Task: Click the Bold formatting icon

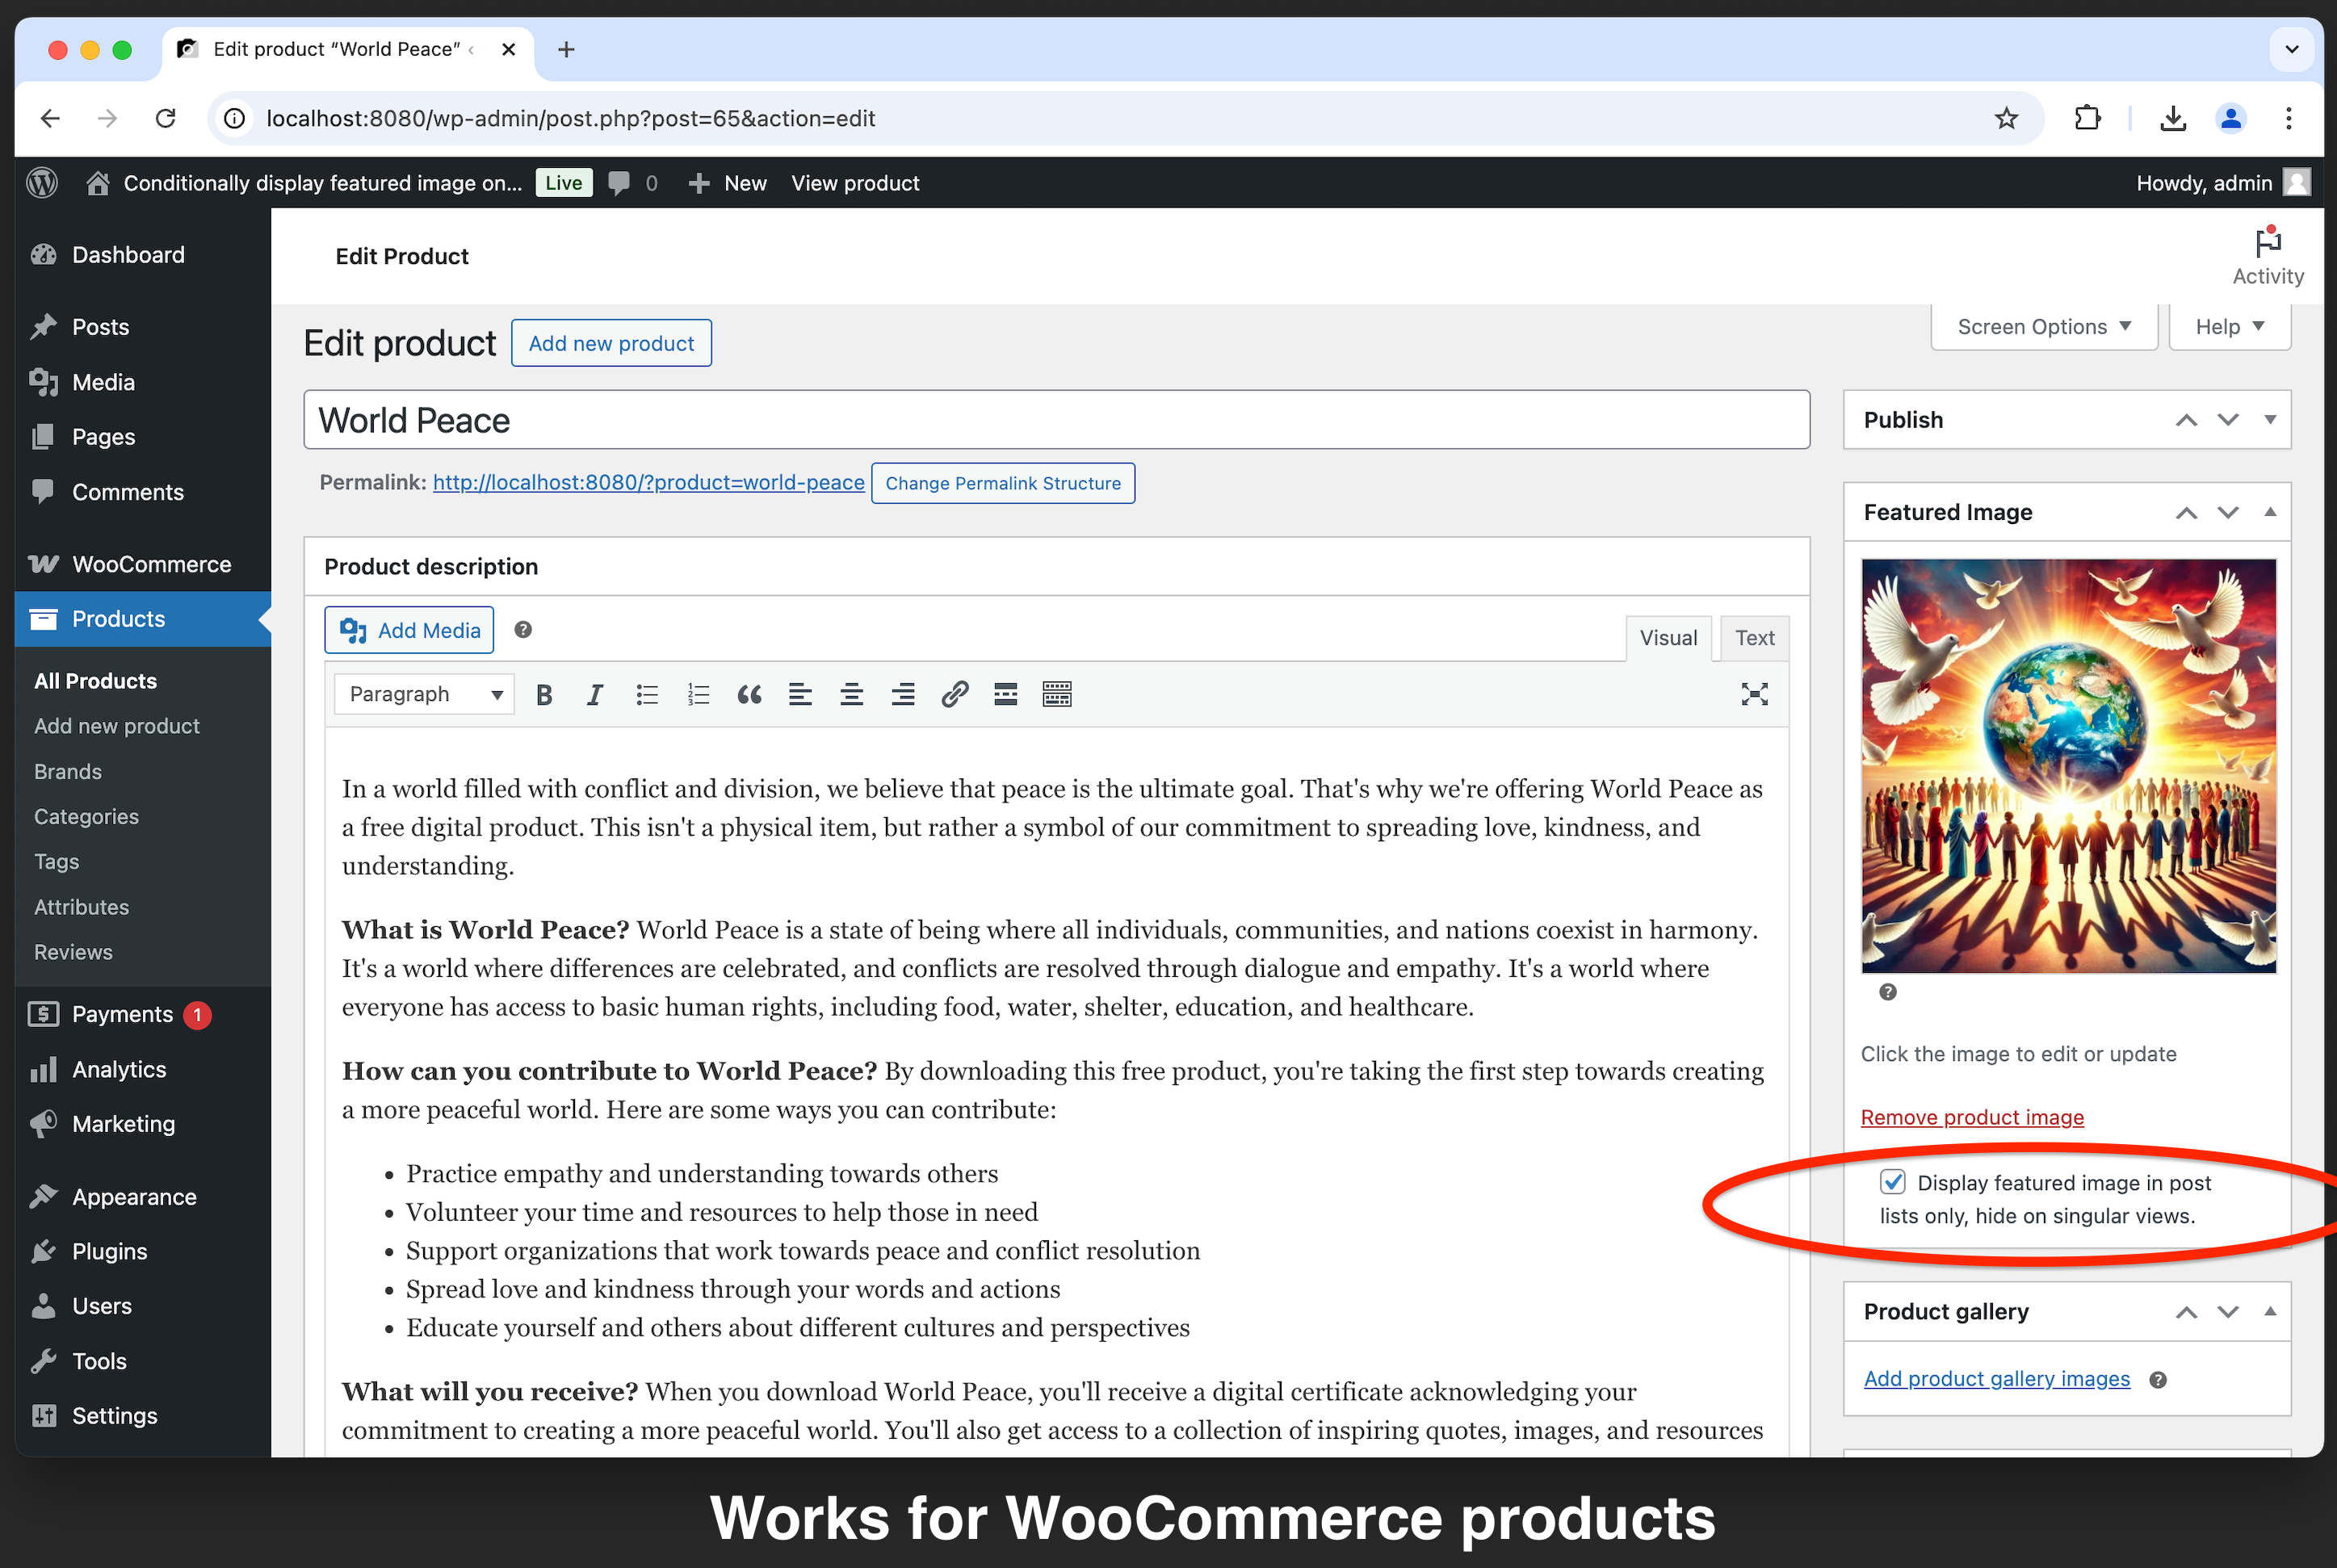Action: coord(544,694)
